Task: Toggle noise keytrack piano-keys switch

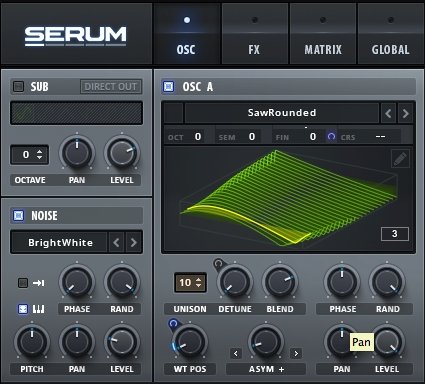Action: coord(23,309)
